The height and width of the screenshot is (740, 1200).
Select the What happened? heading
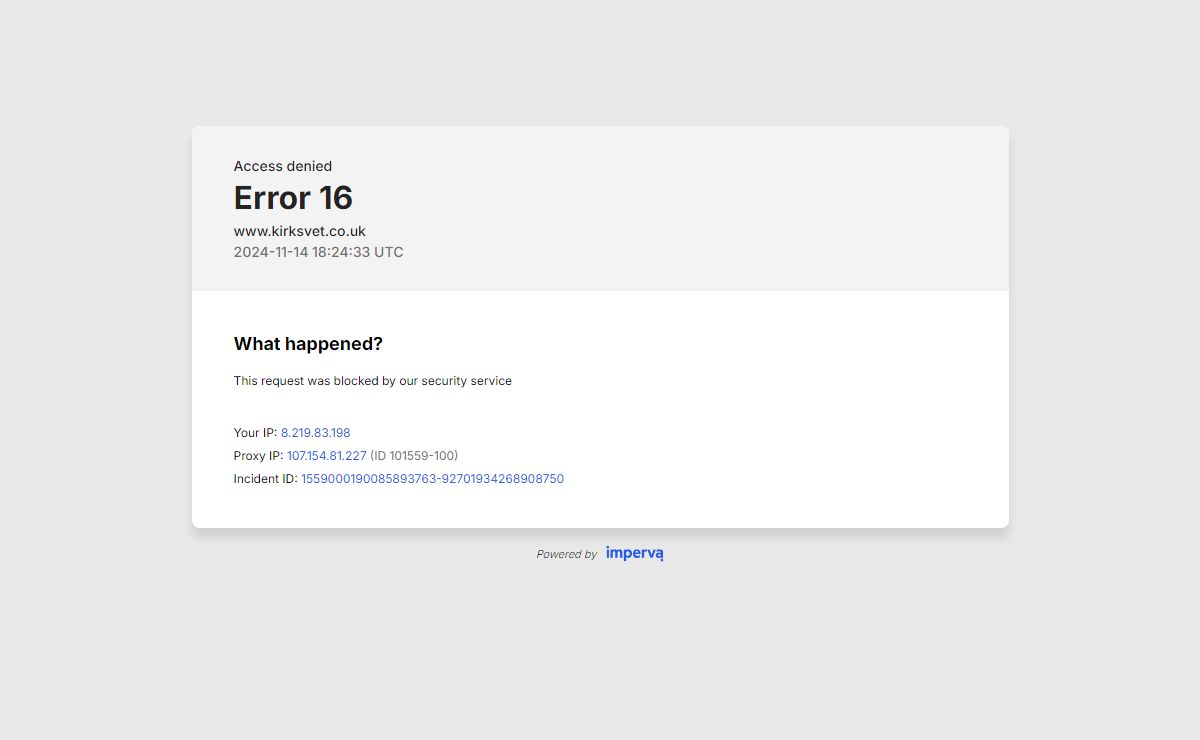point(308,344)
